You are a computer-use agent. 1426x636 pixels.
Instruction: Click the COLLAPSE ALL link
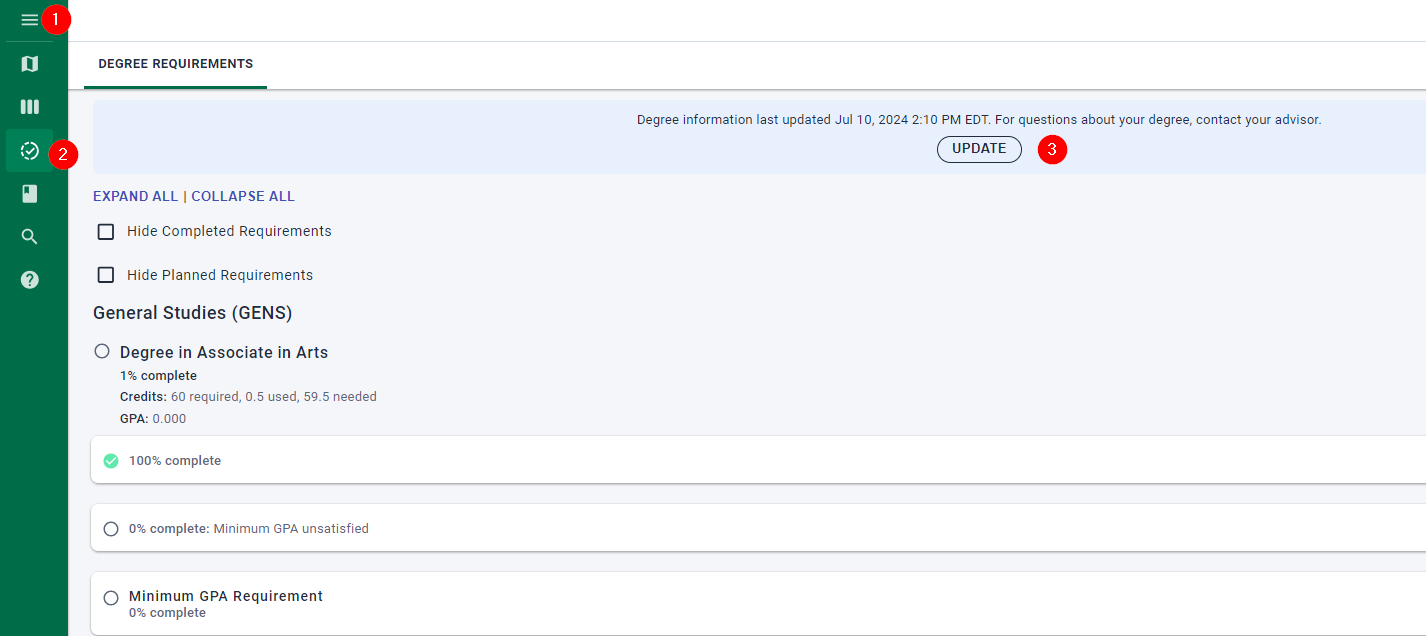coord(243,197)
